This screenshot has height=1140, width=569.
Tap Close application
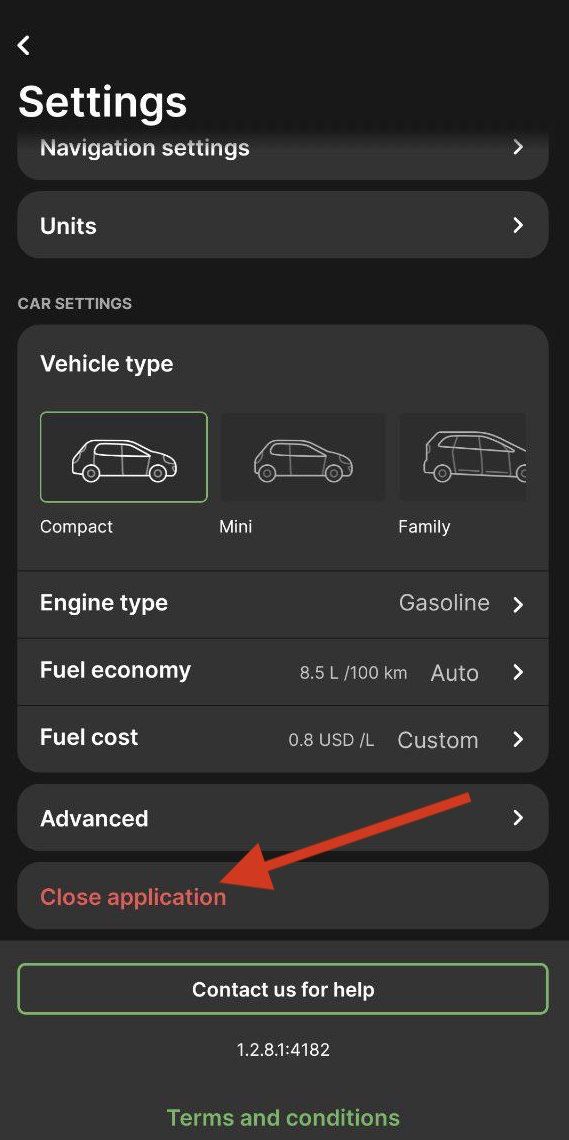[x=133, y=897]
